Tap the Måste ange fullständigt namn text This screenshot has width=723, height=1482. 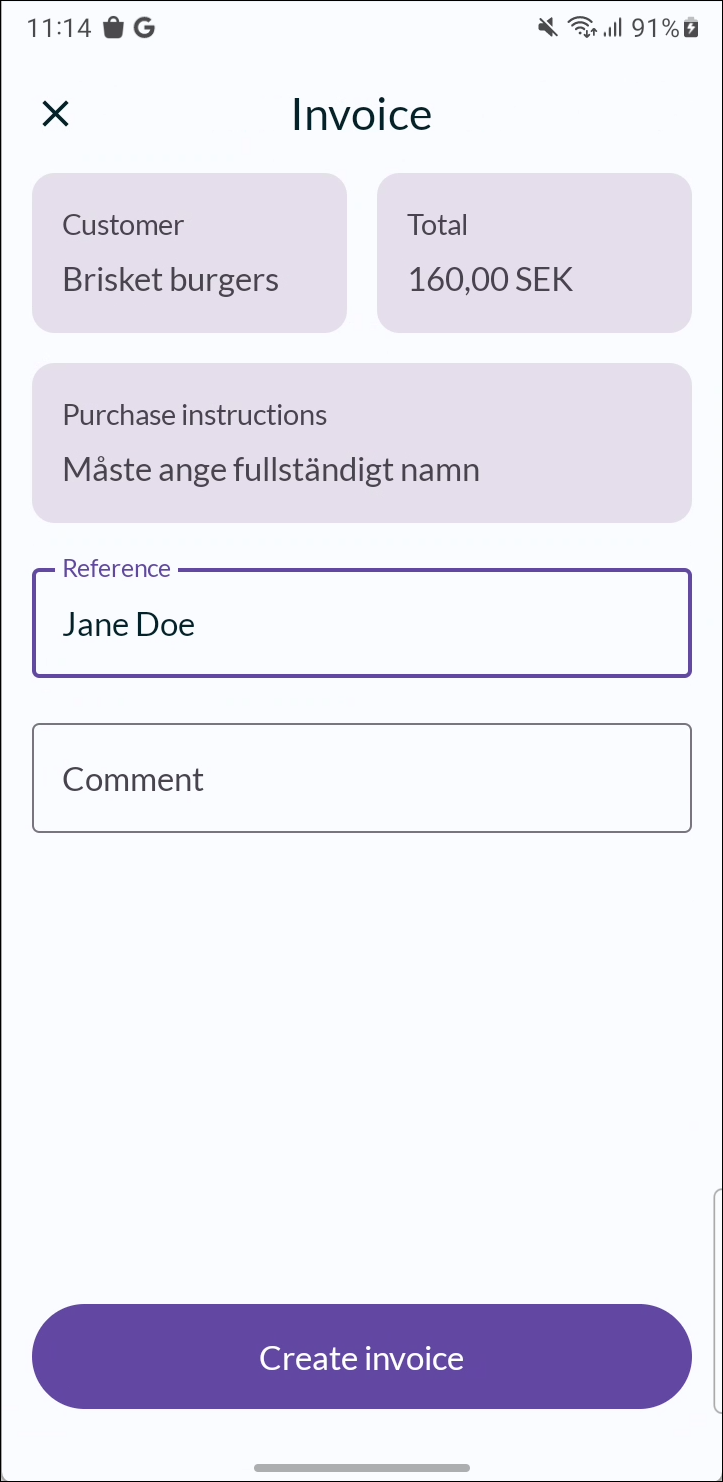(271, 469)
